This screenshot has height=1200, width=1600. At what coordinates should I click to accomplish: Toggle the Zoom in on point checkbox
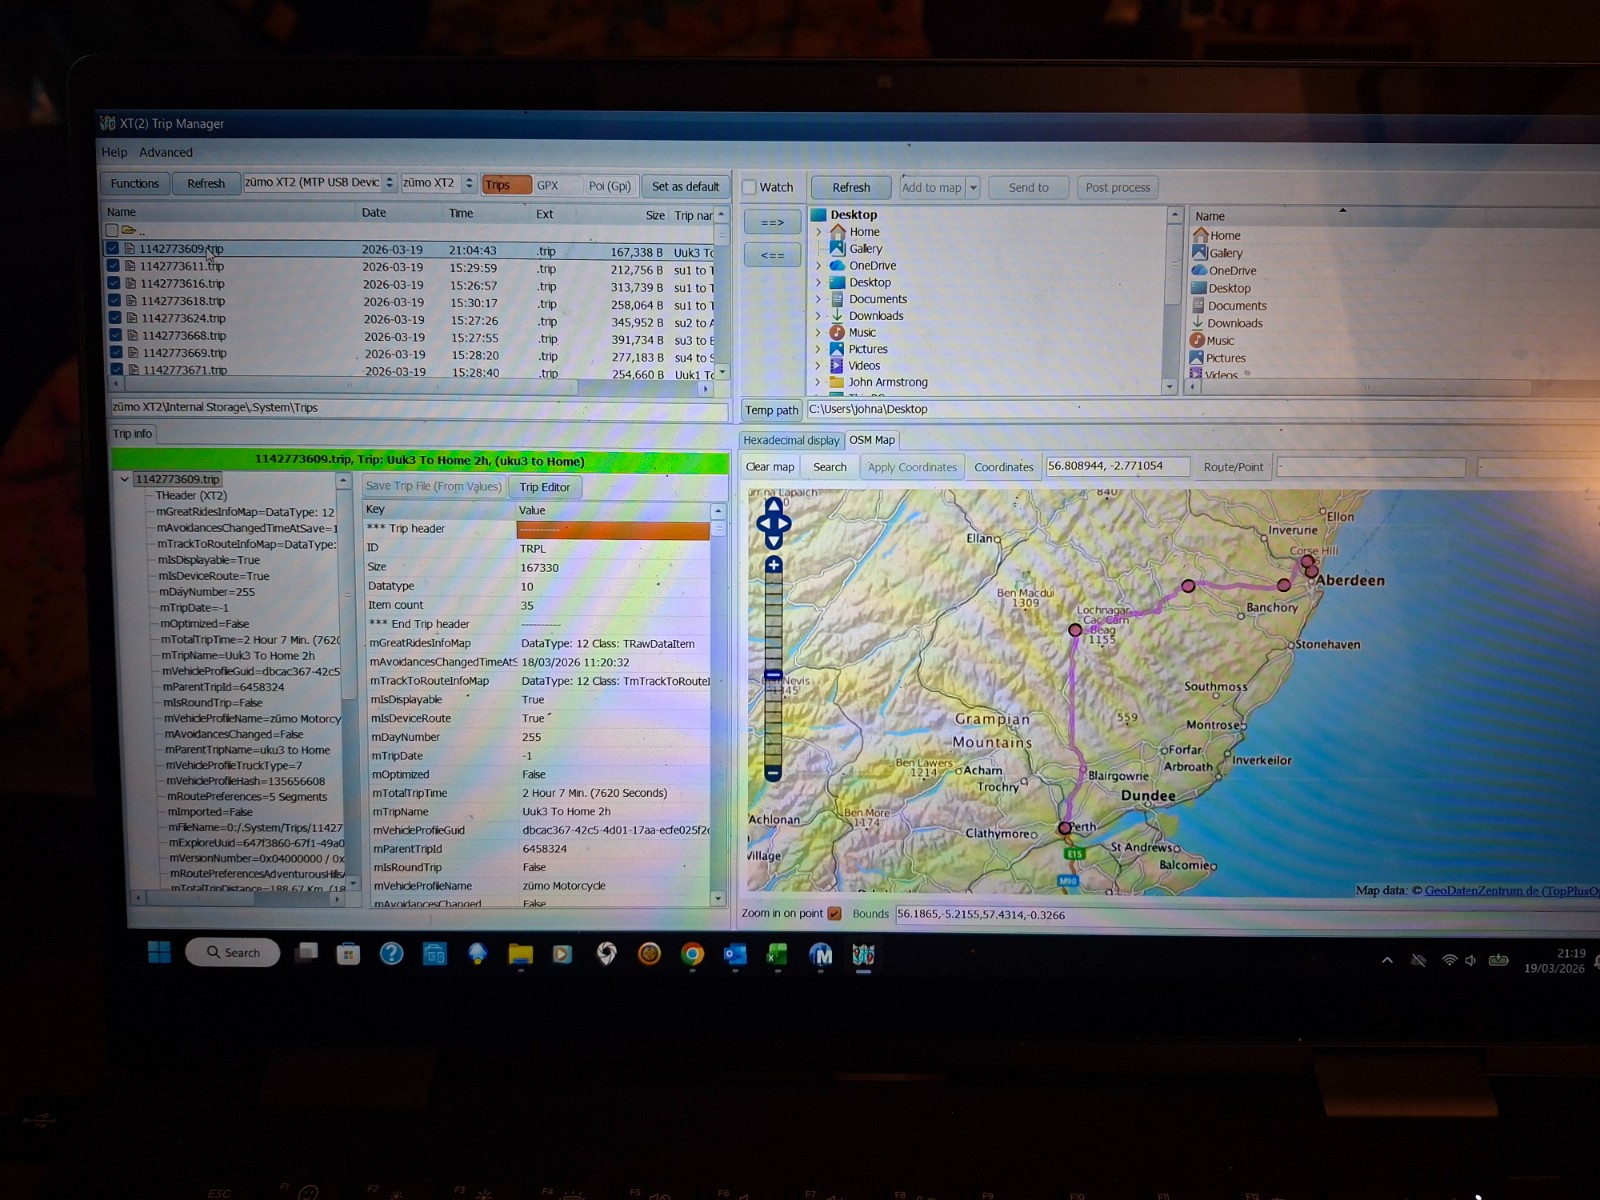pos(834,913)
